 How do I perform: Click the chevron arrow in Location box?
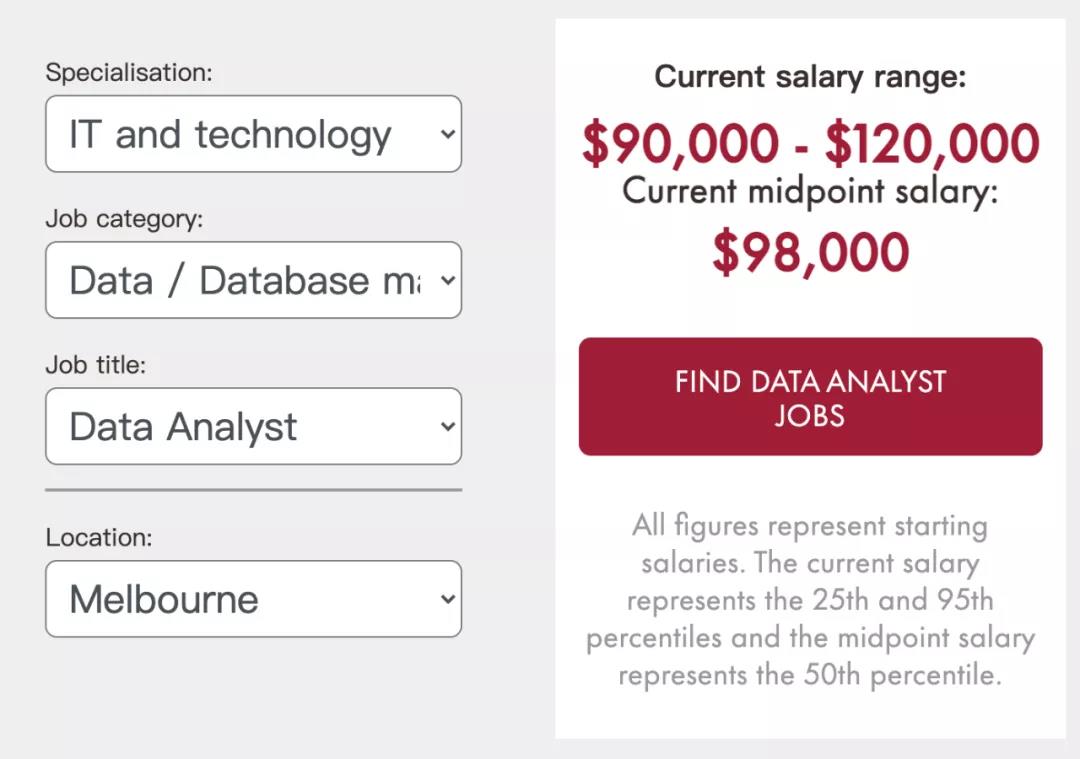[448, 599]
